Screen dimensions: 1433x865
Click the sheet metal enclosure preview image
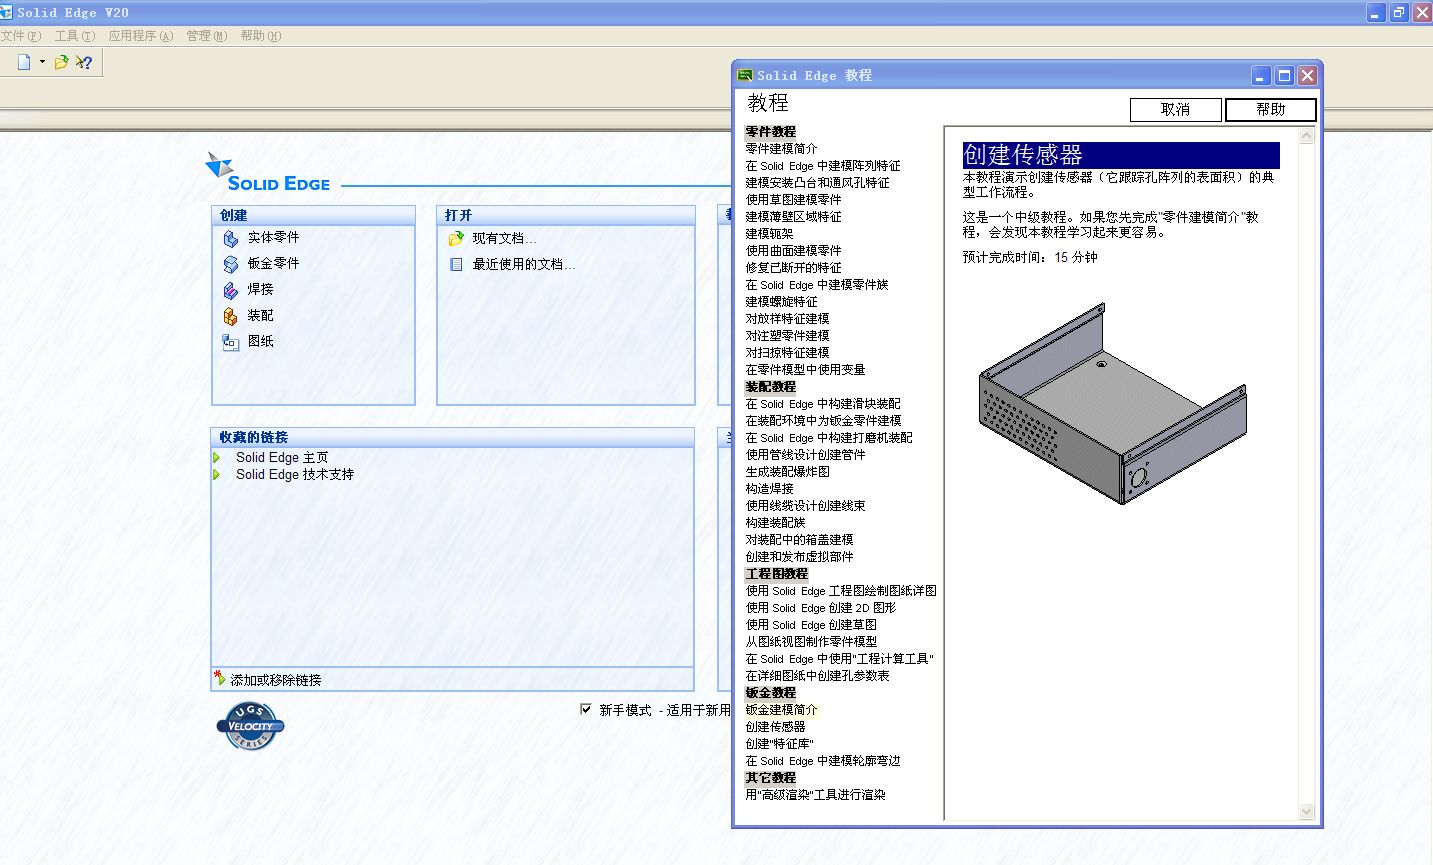coord(1112,404)
